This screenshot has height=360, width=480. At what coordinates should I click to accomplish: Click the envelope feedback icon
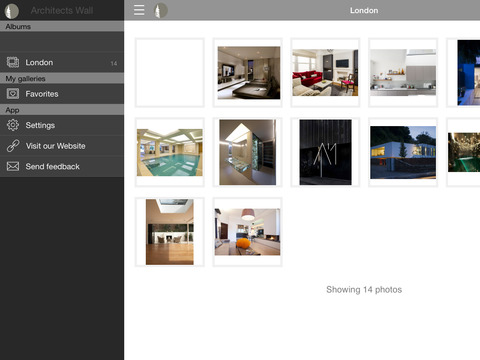(x=13, y=166)
